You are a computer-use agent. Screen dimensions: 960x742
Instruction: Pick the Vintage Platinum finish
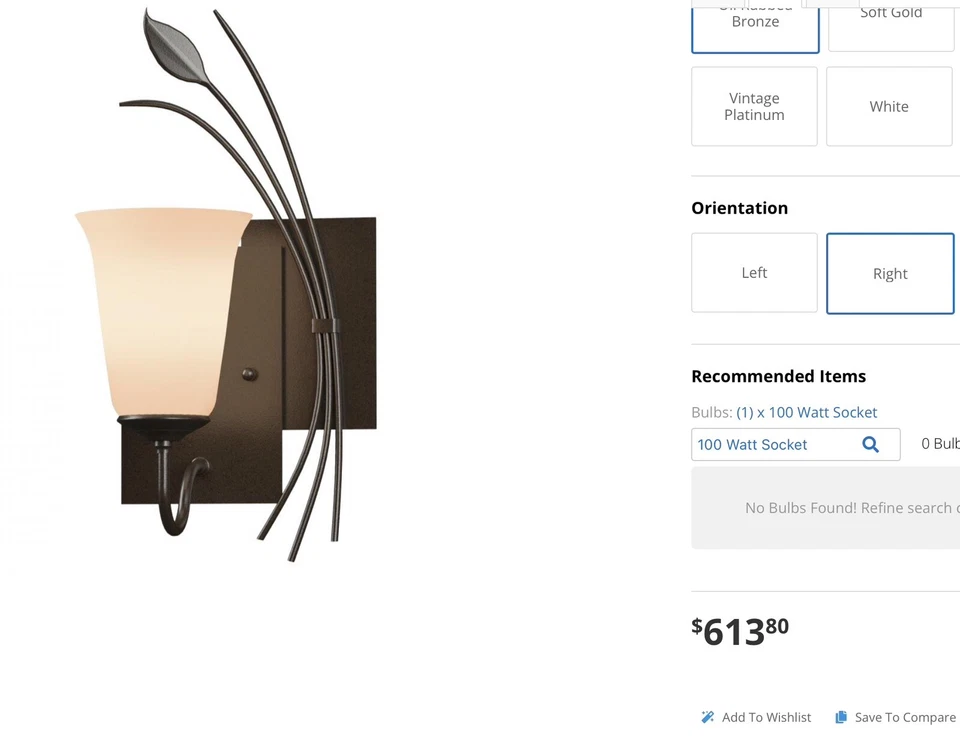754,107
